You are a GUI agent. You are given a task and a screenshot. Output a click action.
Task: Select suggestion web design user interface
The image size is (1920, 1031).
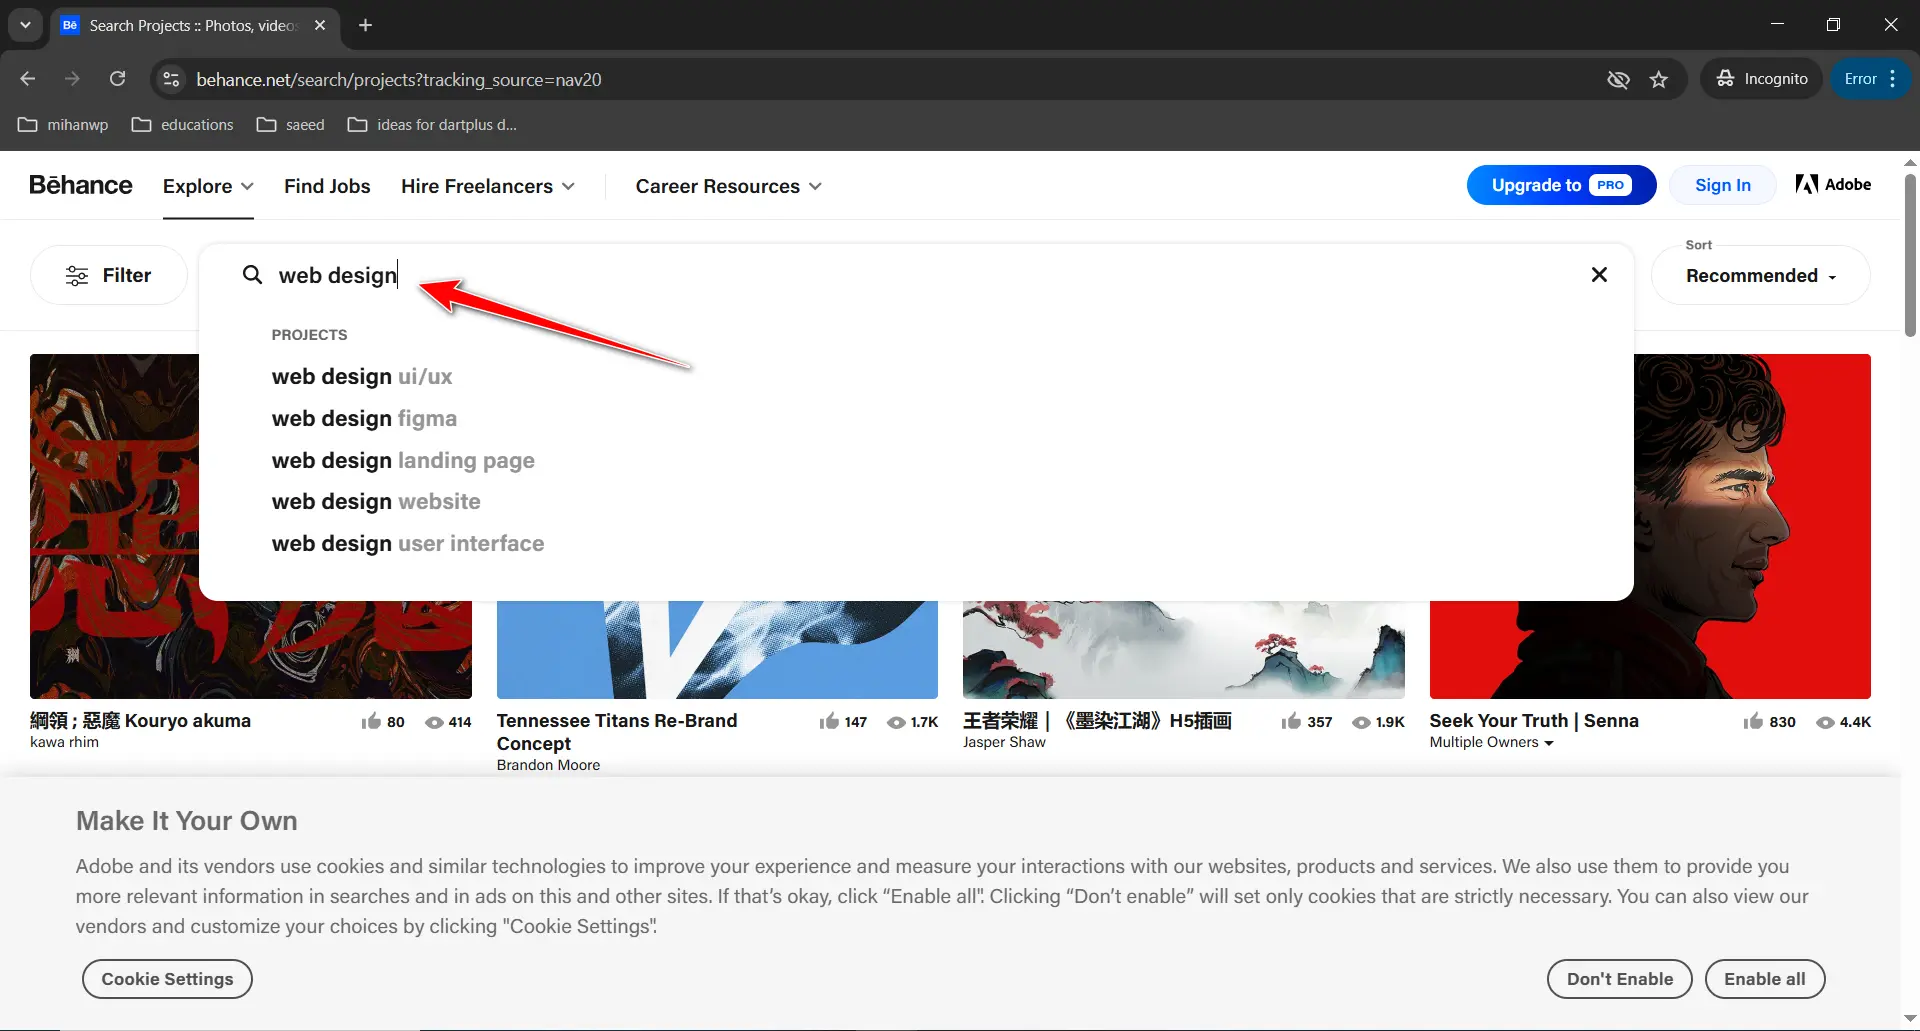pos(408,544)
